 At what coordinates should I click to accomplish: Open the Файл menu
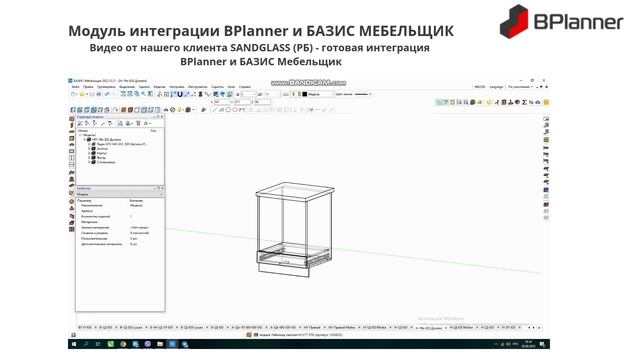pyautogui.click(x=76, y=87)
